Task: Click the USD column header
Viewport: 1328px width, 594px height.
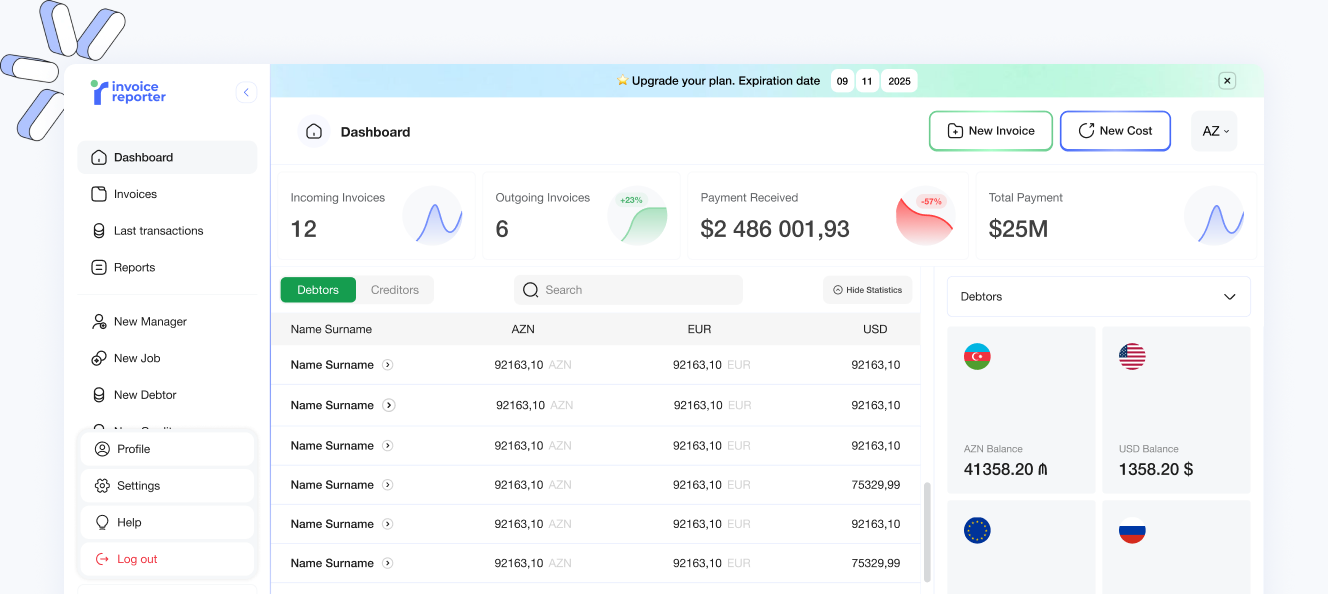Action: coord(875,329)
